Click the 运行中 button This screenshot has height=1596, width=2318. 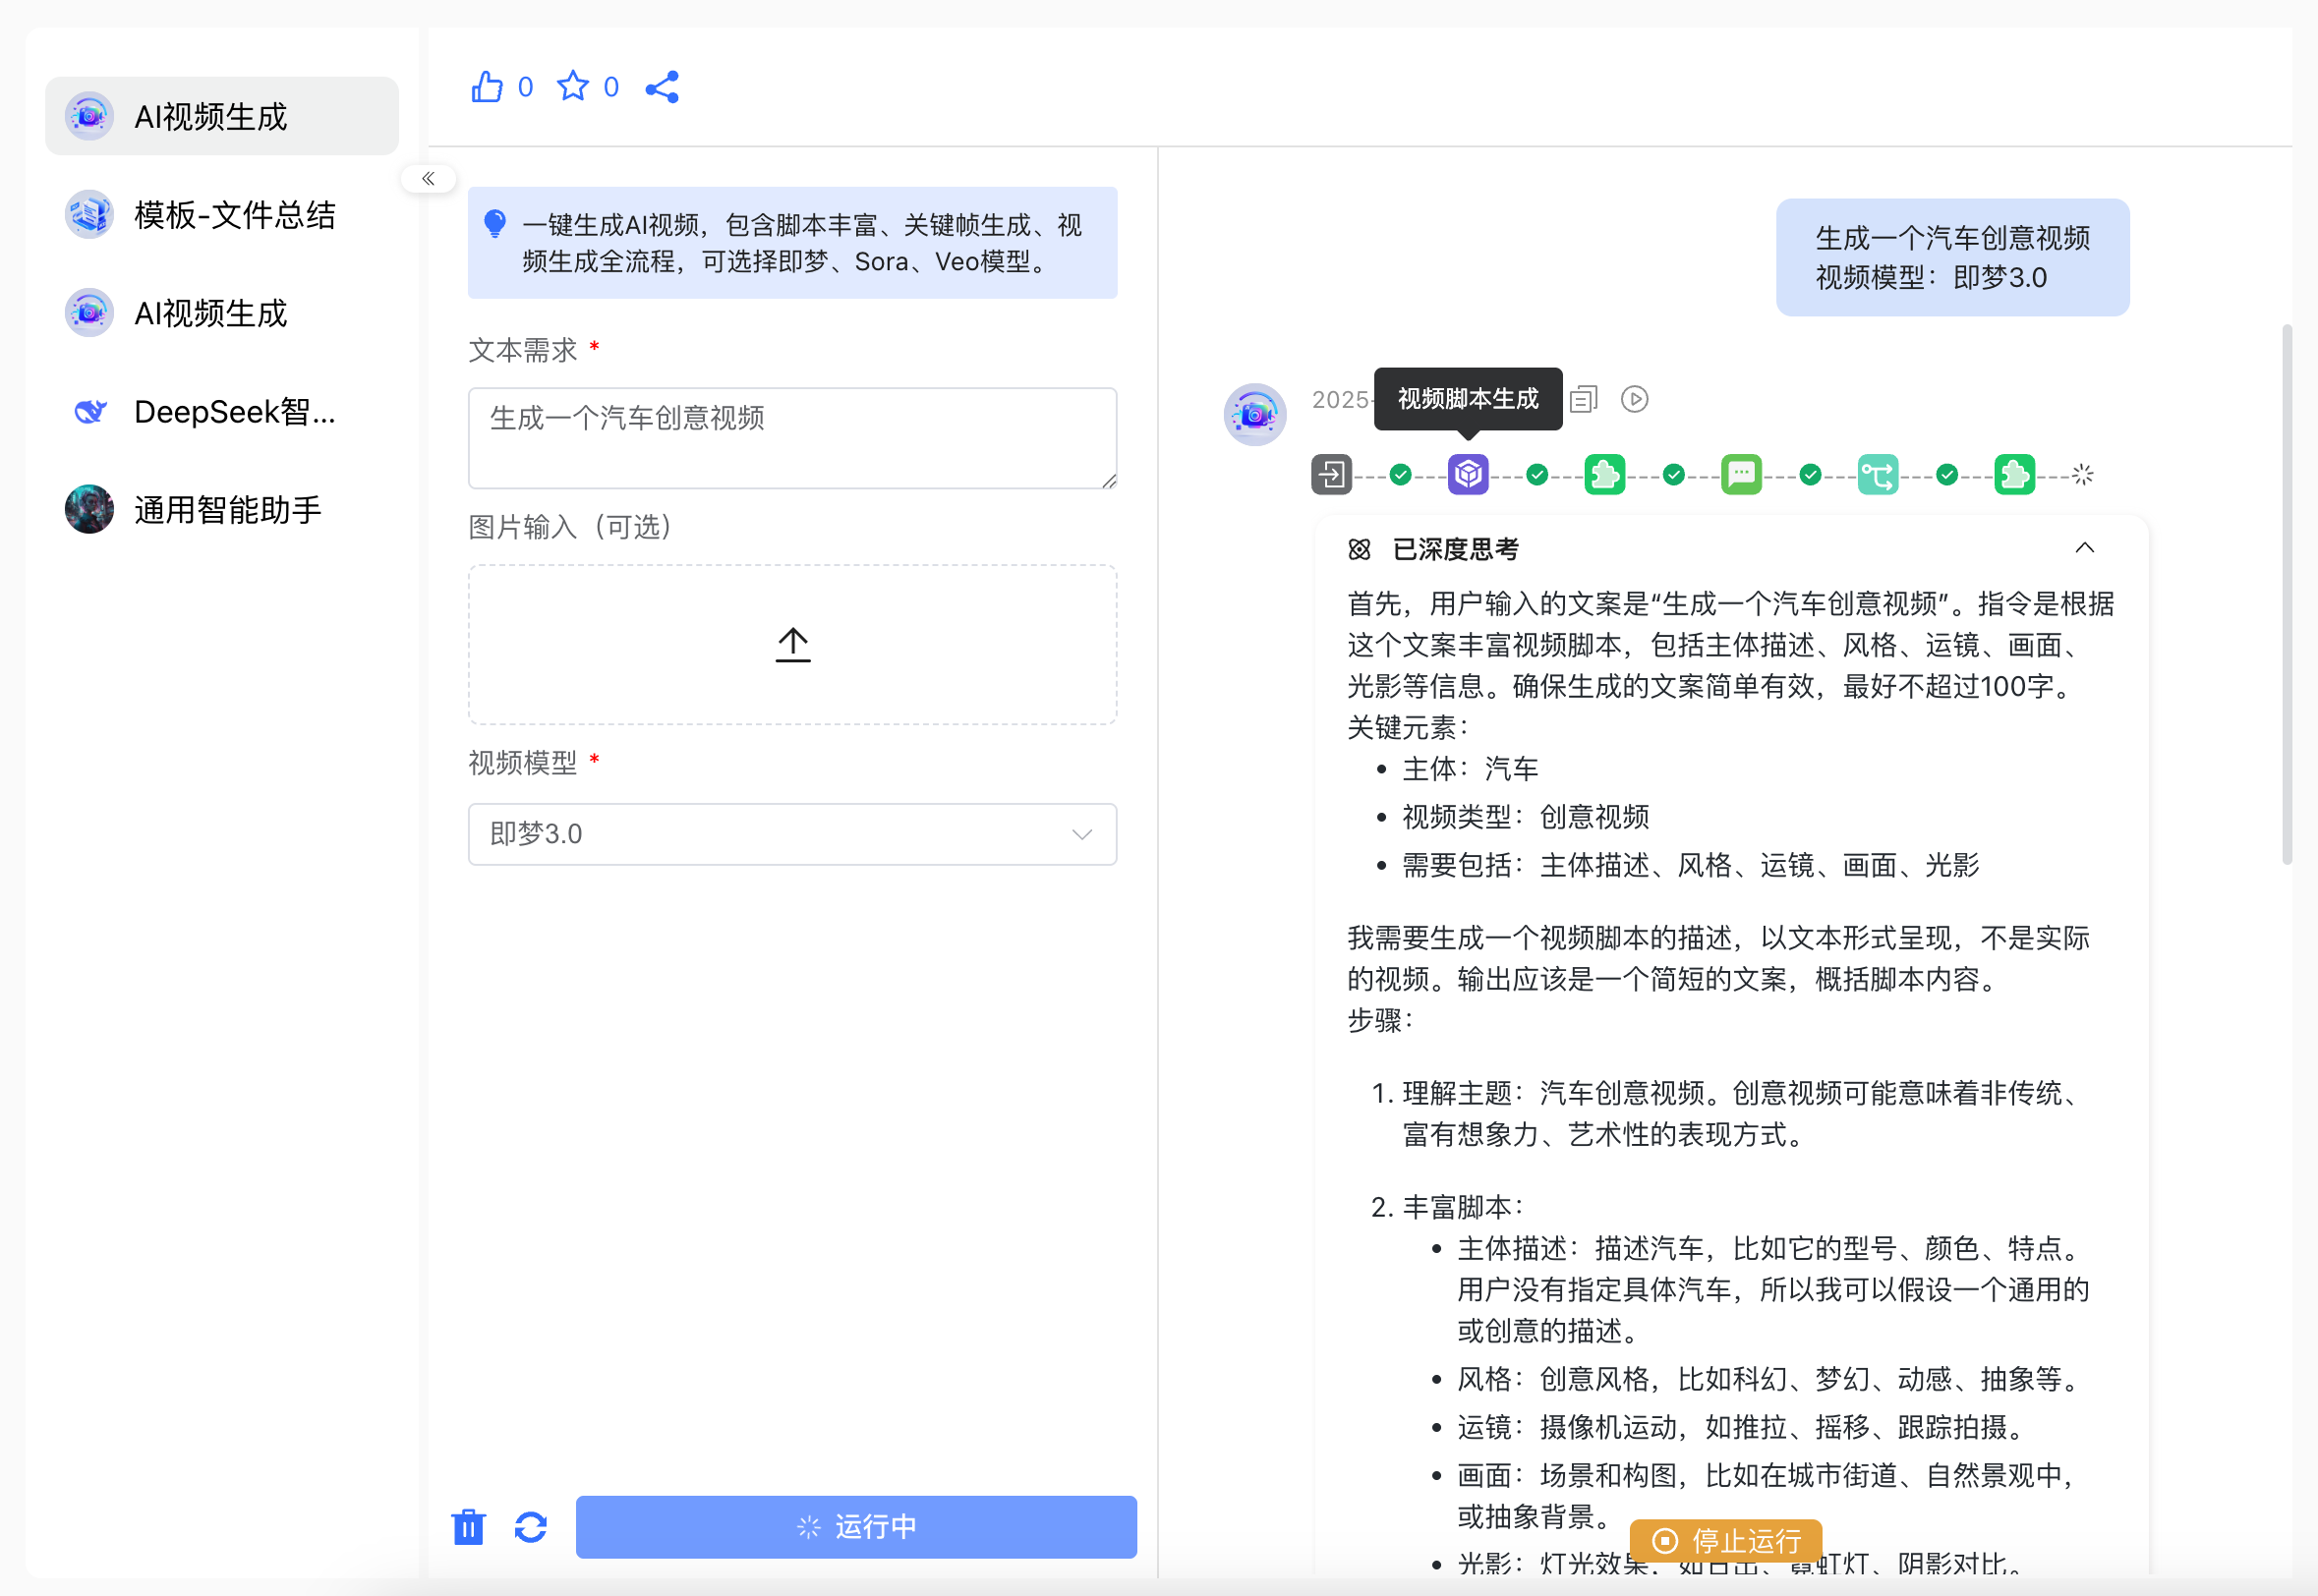coord(856,1526)
